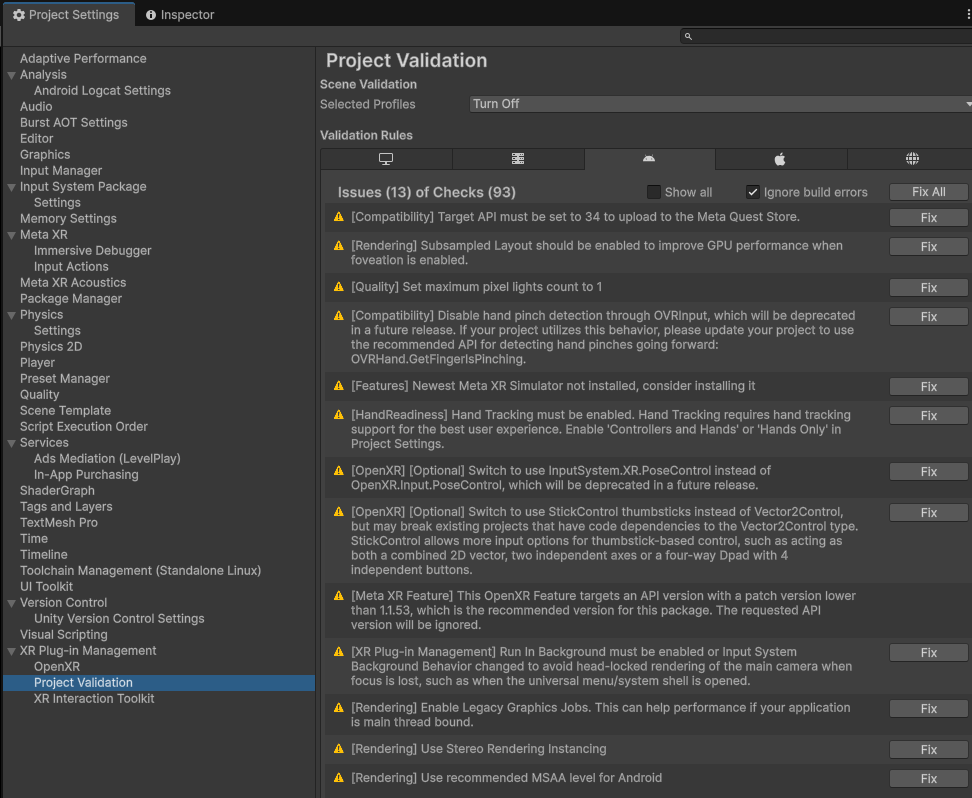Collapse the Services category
The height and width of the screenshot is (798, 972).
(x=11, y=443)
